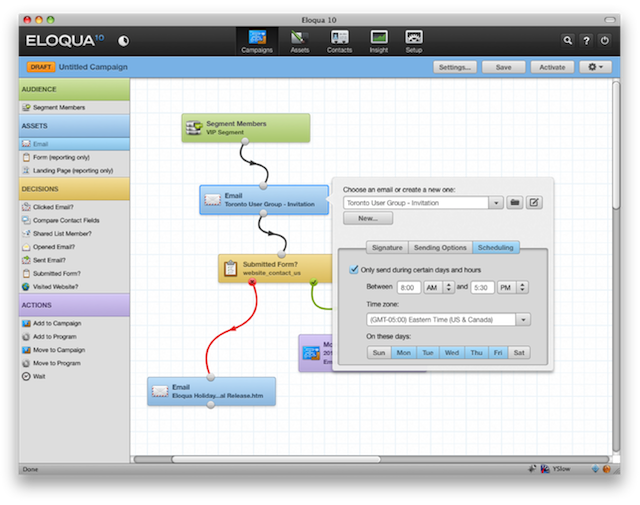Toggle Tue day button

pyautogui.click(x=428, y=353)
